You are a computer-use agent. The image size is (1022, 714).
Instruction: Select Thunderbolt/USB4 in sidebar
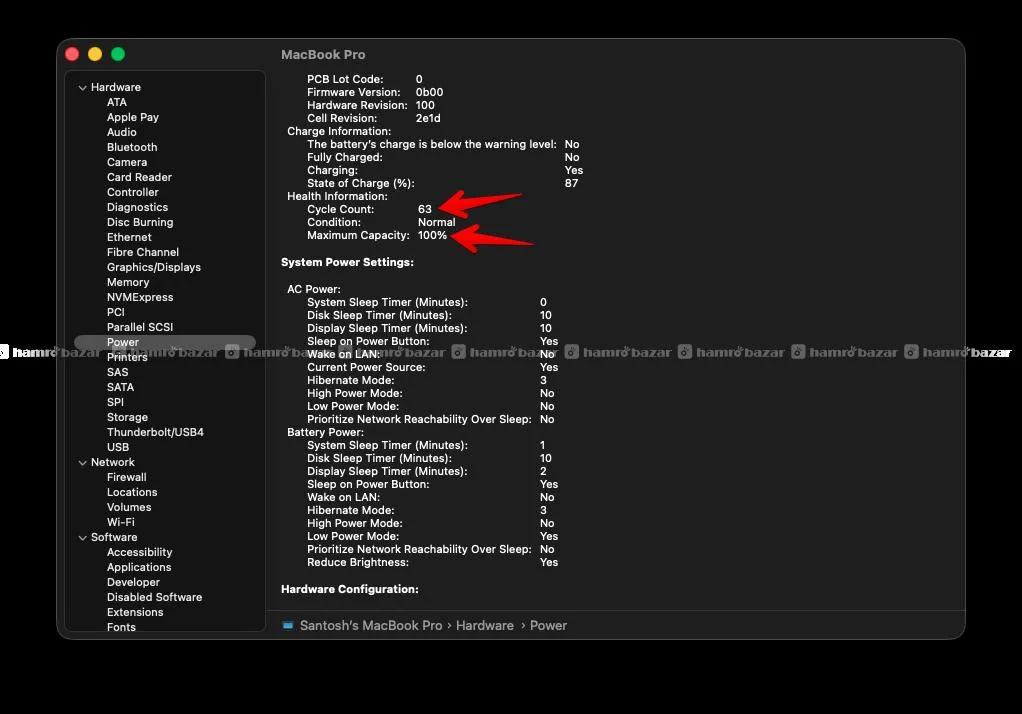point(155,432)
